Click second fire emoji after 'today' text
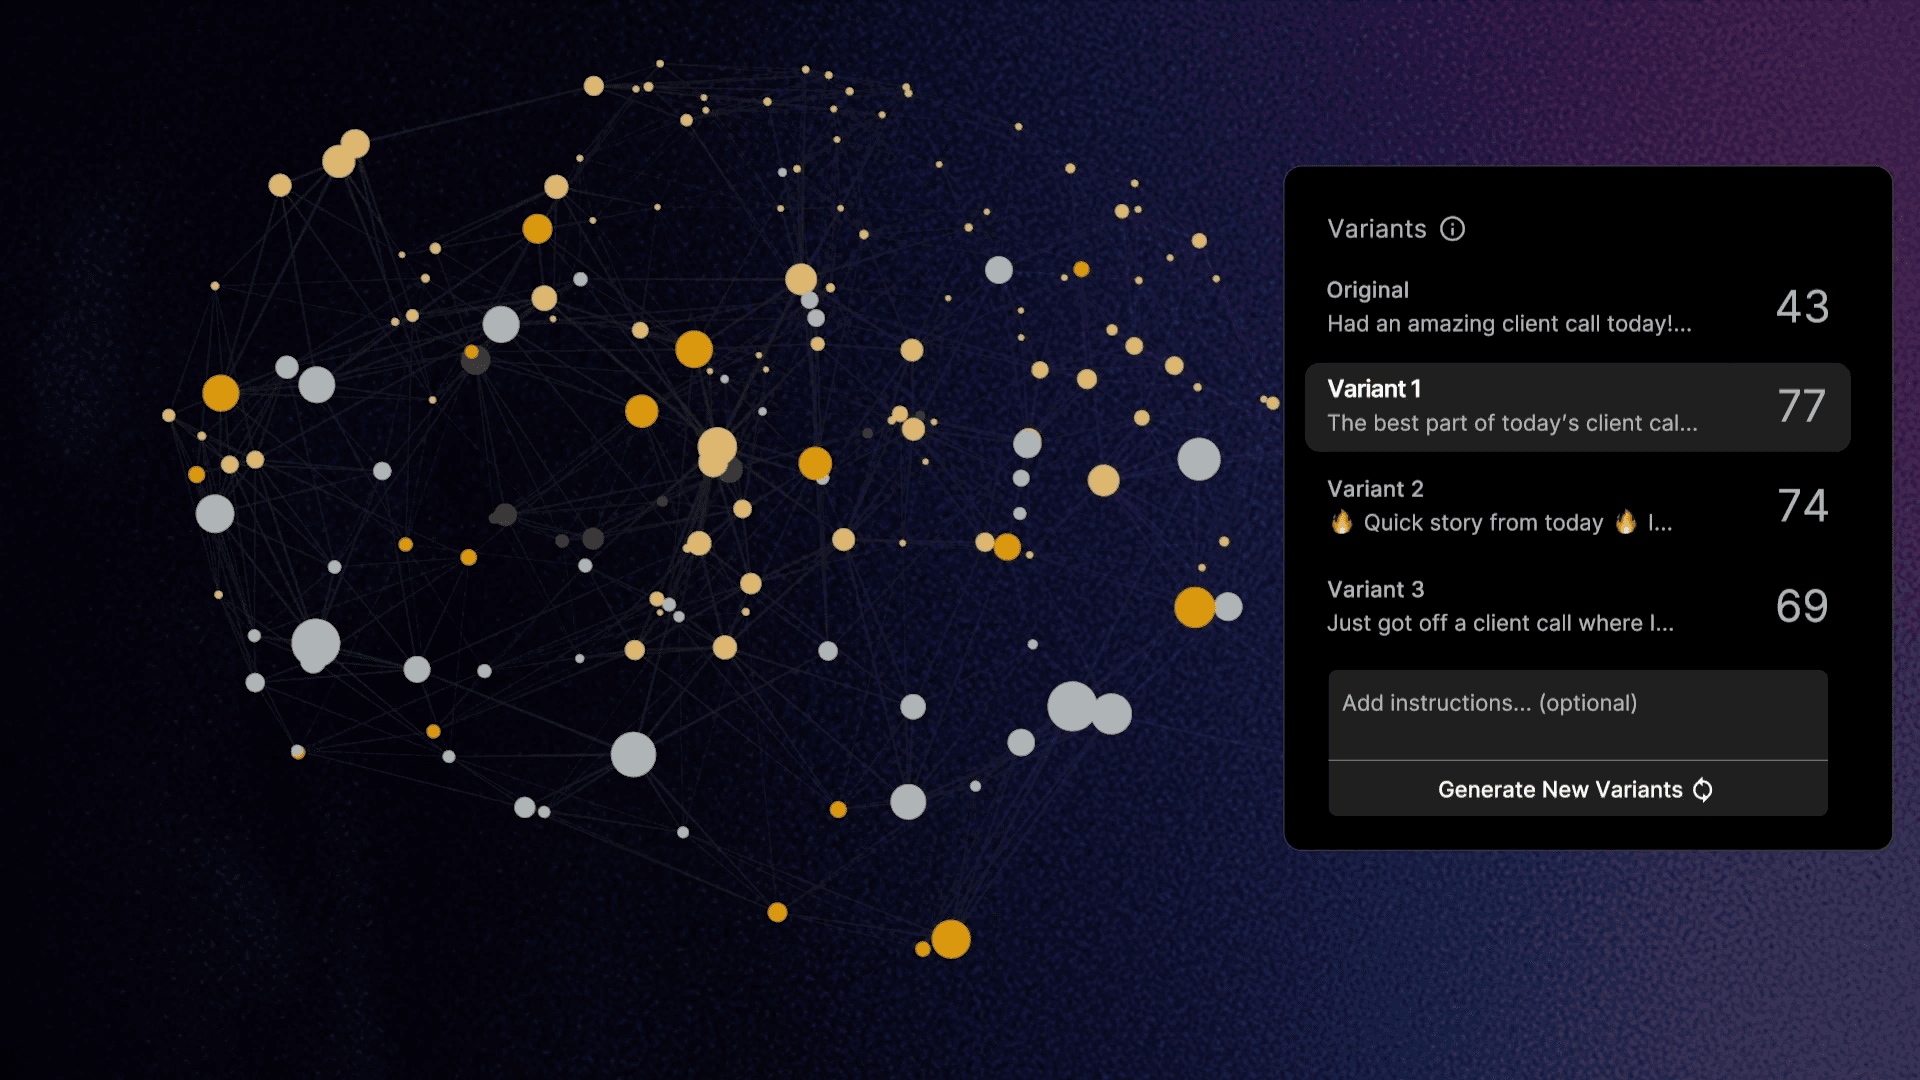Viewport: 1920px width, 1080px height. pos(1626,522)
